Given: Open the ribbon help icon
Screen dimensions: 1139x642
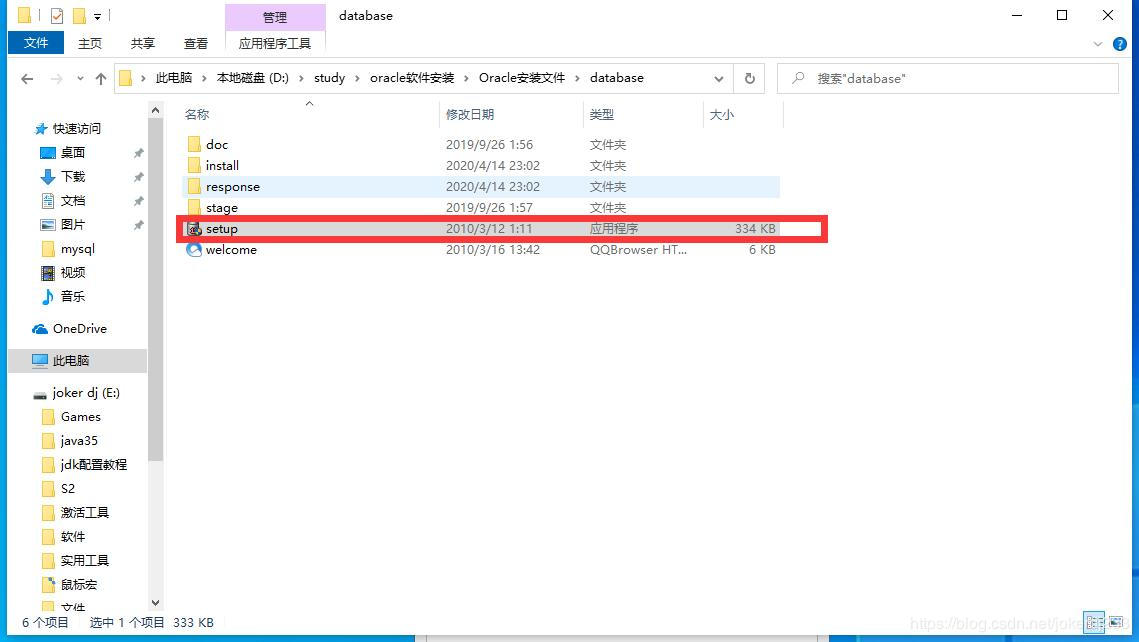Looking at the screenshot, I should [1119, 44].
